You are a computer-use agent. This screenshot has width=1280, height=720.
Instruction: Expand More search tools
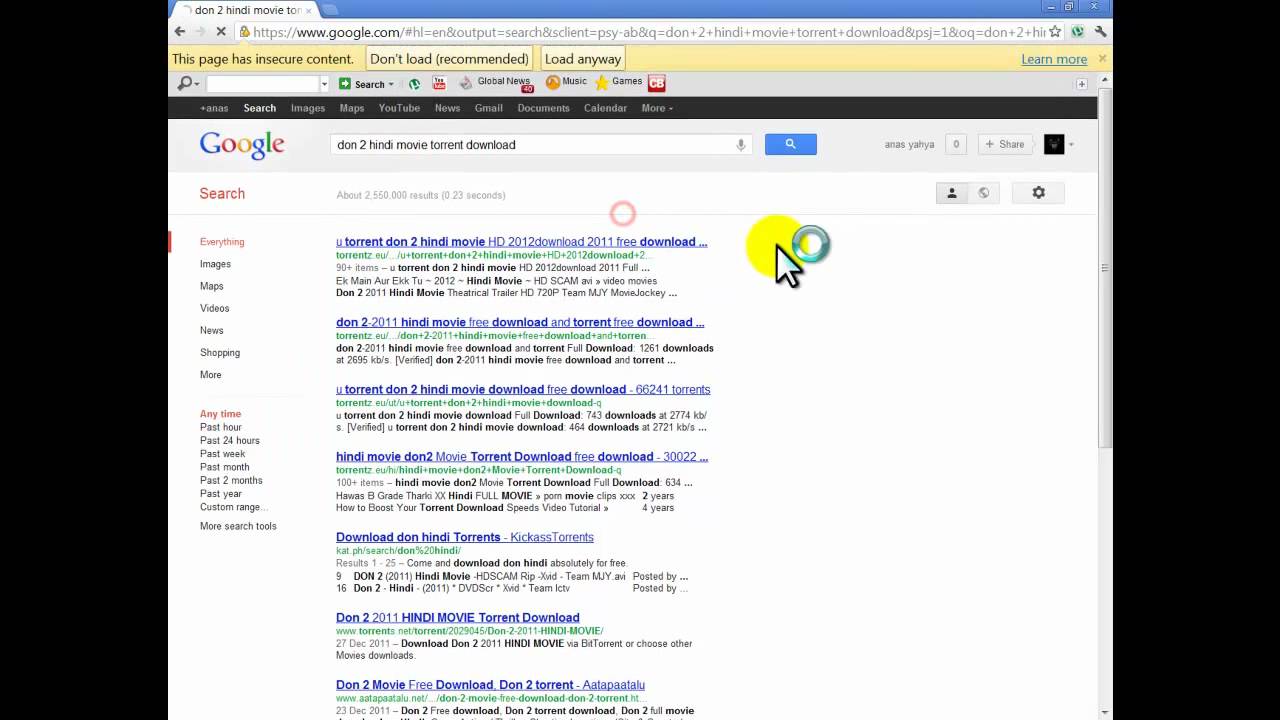click(238, 526)
